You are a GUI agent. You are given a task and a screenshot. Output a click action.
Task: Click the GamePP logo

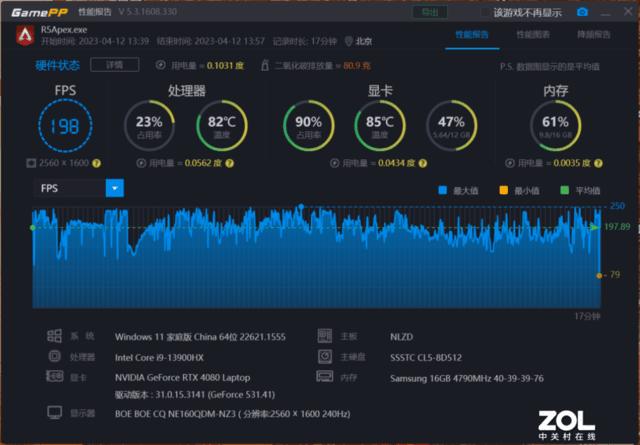(40, 12)
